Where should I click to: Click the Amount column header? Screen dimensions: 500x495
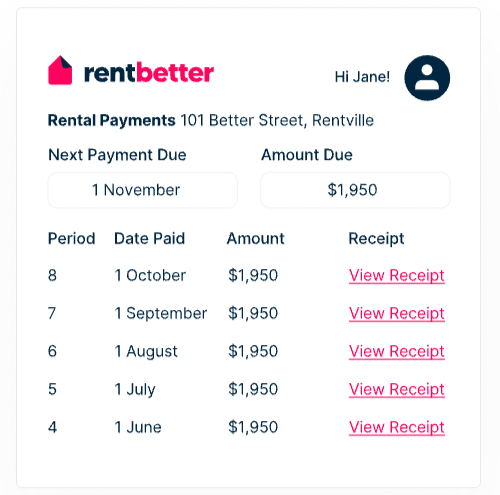coord(256,239)
